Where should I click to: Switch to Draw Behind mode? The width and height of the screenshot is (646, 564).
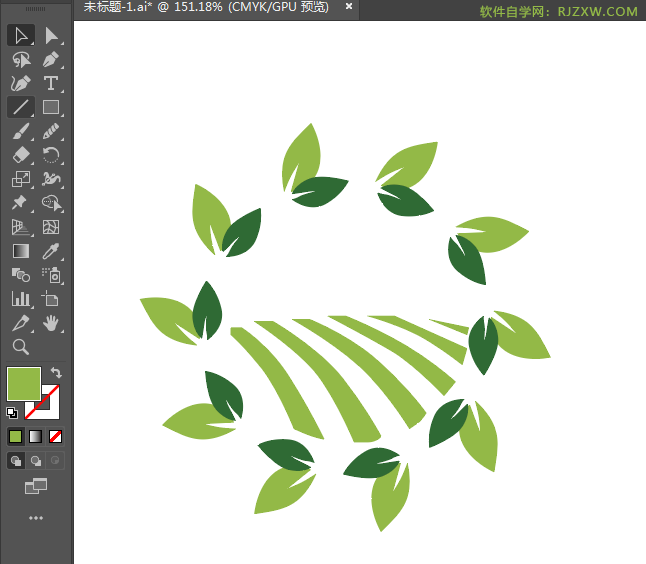(35, 461)
